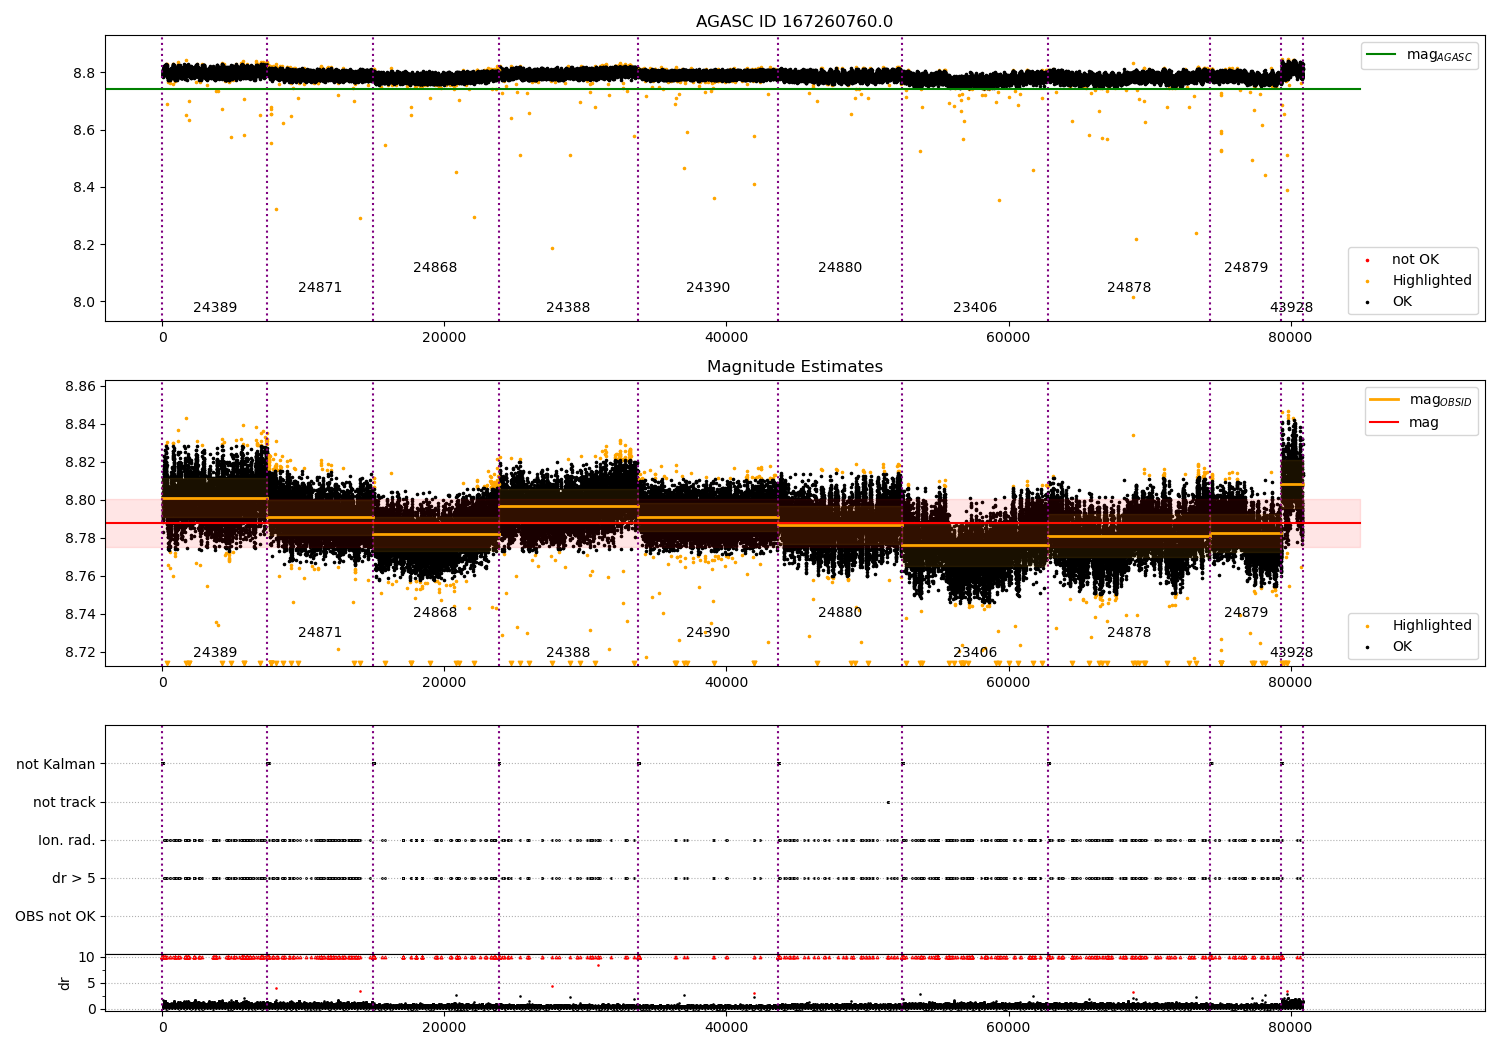Click OBSID label 43928 in the top plot

point(1292,308)
